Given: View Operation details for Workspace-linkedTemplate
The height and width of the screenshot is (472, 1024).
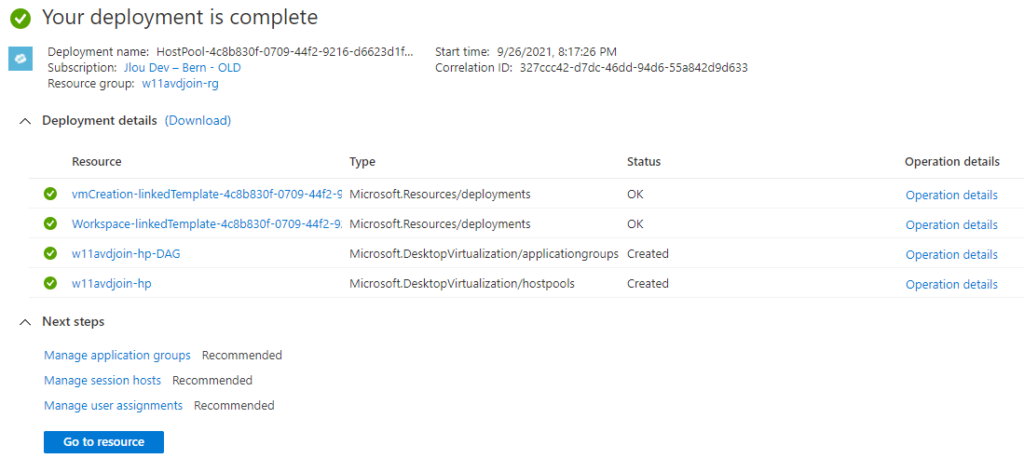Looking at the screenshot, I should pyautogui.click(x=952, y=225).
